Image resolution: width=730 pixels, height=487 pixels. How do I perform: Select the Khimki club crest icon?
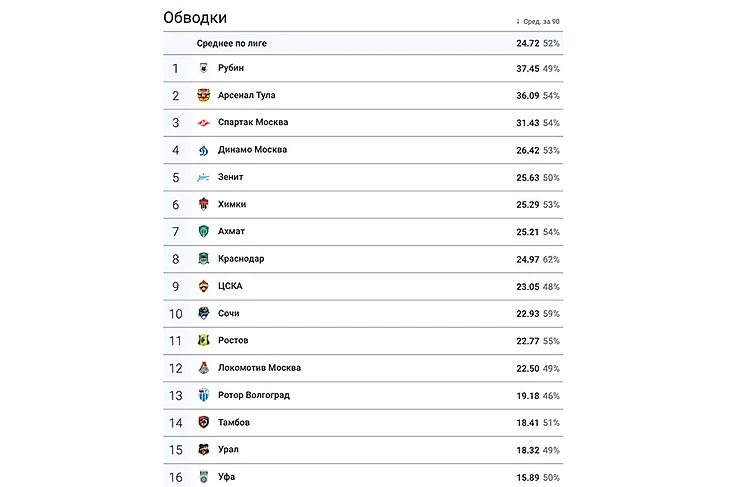click(203, 204)
